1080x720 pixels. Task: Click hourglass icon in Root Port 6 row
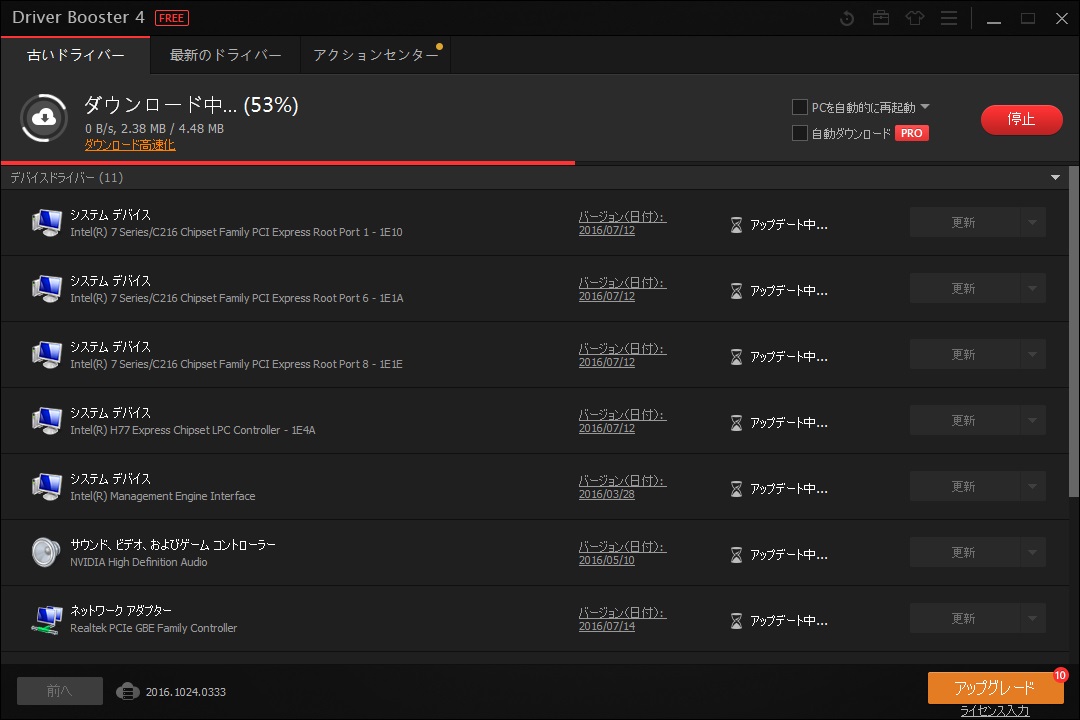(736, 291)
